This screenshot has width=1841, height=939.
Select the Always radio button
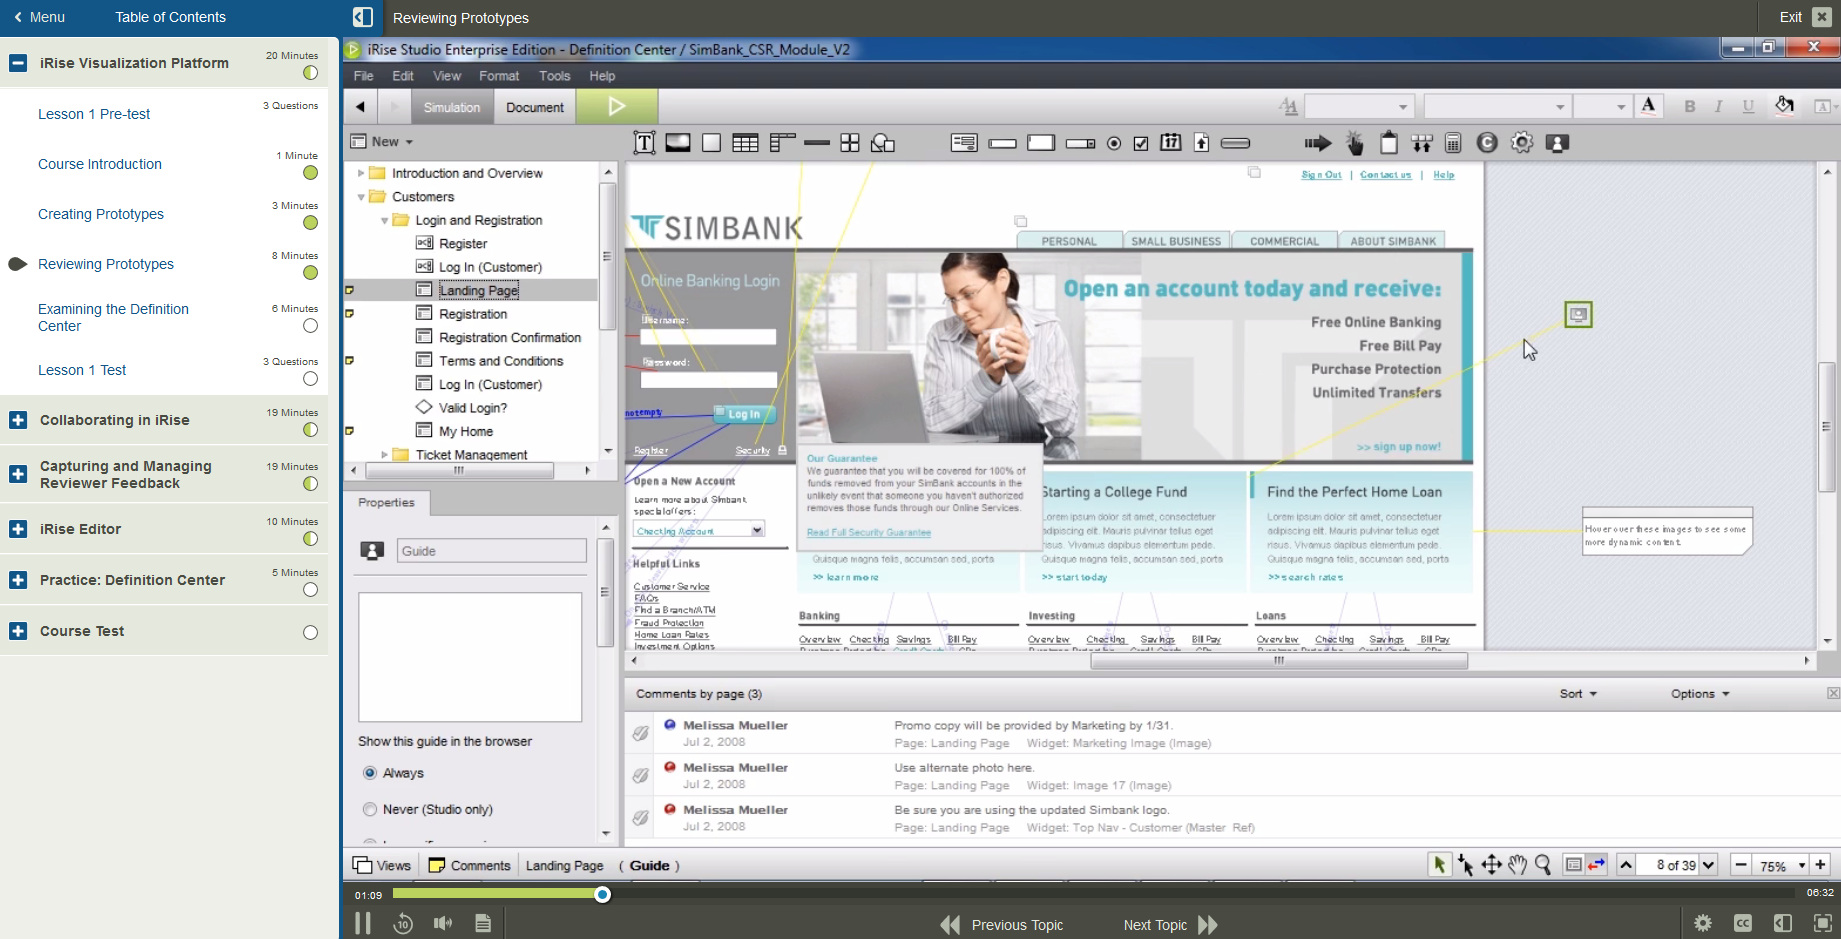[370, 773]
